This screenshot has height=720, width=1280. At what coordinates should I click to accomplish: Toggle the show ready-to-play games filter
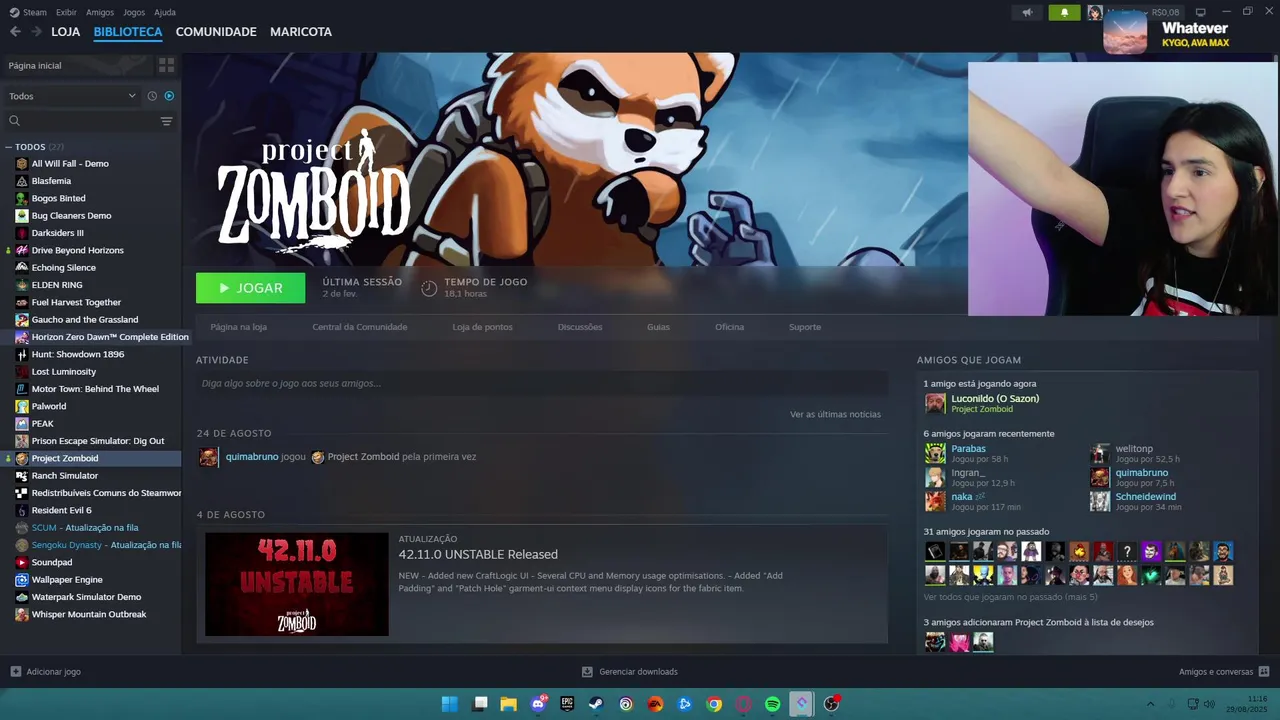[x=169, y=96]
